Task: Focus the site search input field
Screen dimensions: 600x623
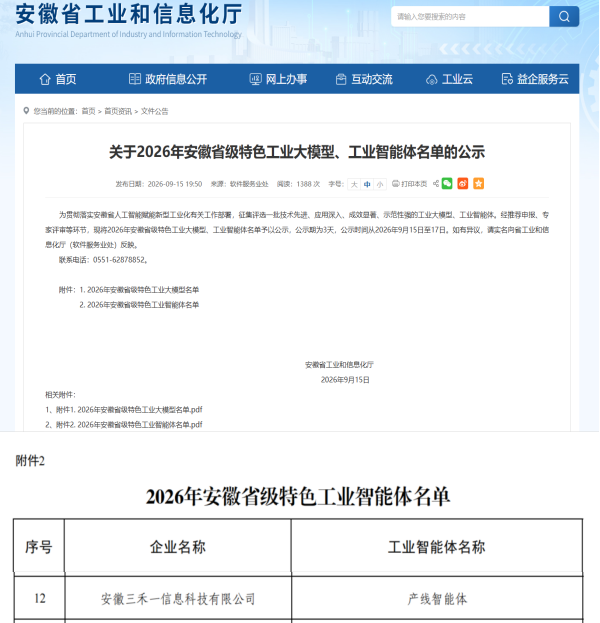Action: coord(470,16)
